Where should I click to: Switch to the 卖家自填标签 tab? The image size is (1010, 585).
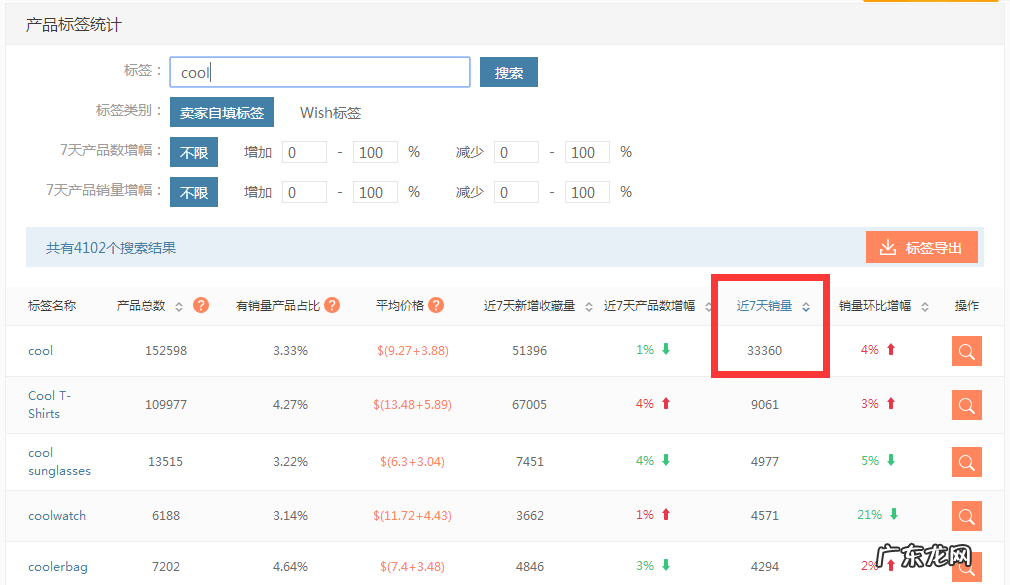point(222,113)
